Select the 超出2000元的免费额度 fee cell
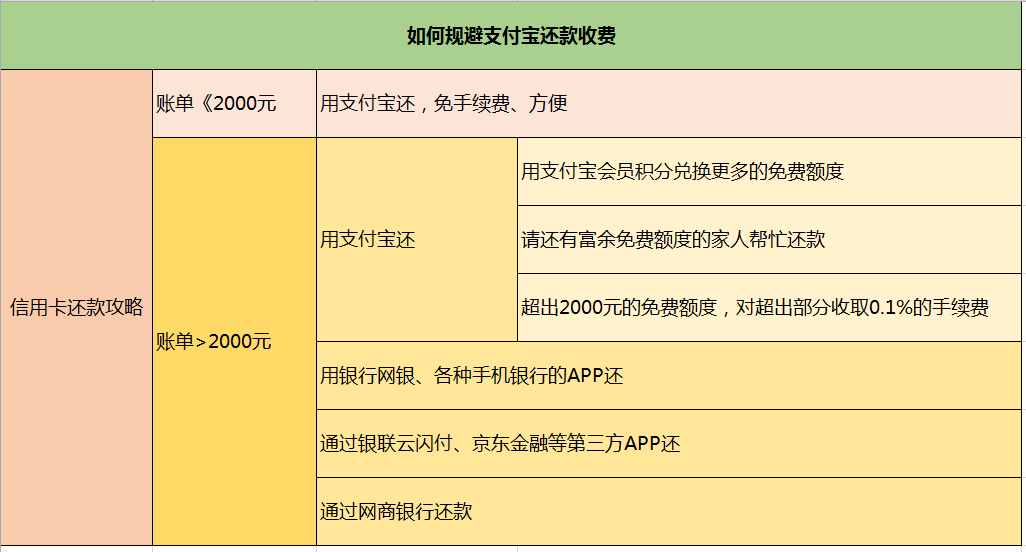1026x552 pixels. tap(770, 307)
